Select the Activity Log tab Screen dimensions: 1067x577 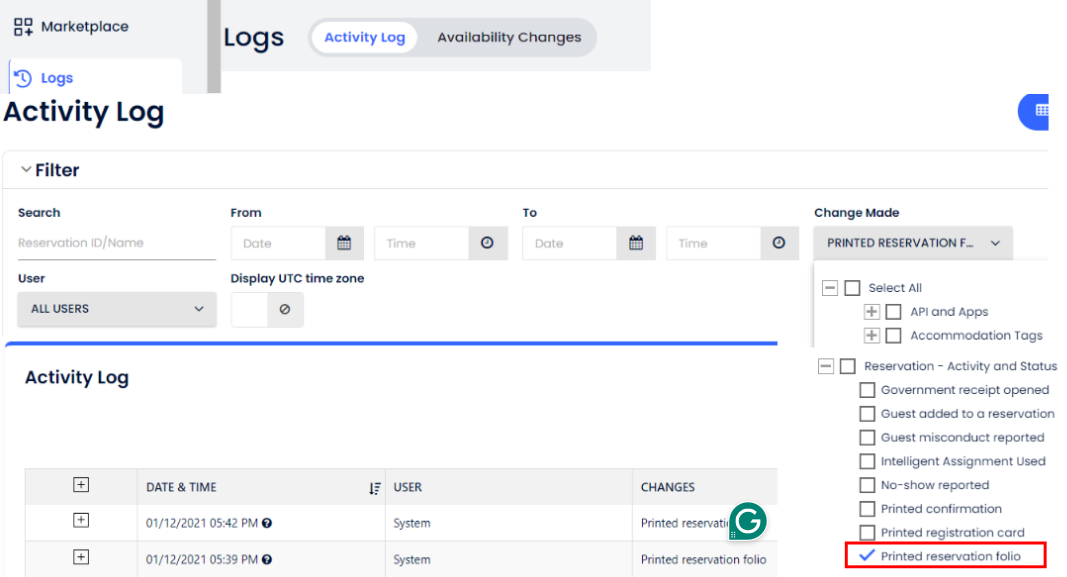point(364,37)
